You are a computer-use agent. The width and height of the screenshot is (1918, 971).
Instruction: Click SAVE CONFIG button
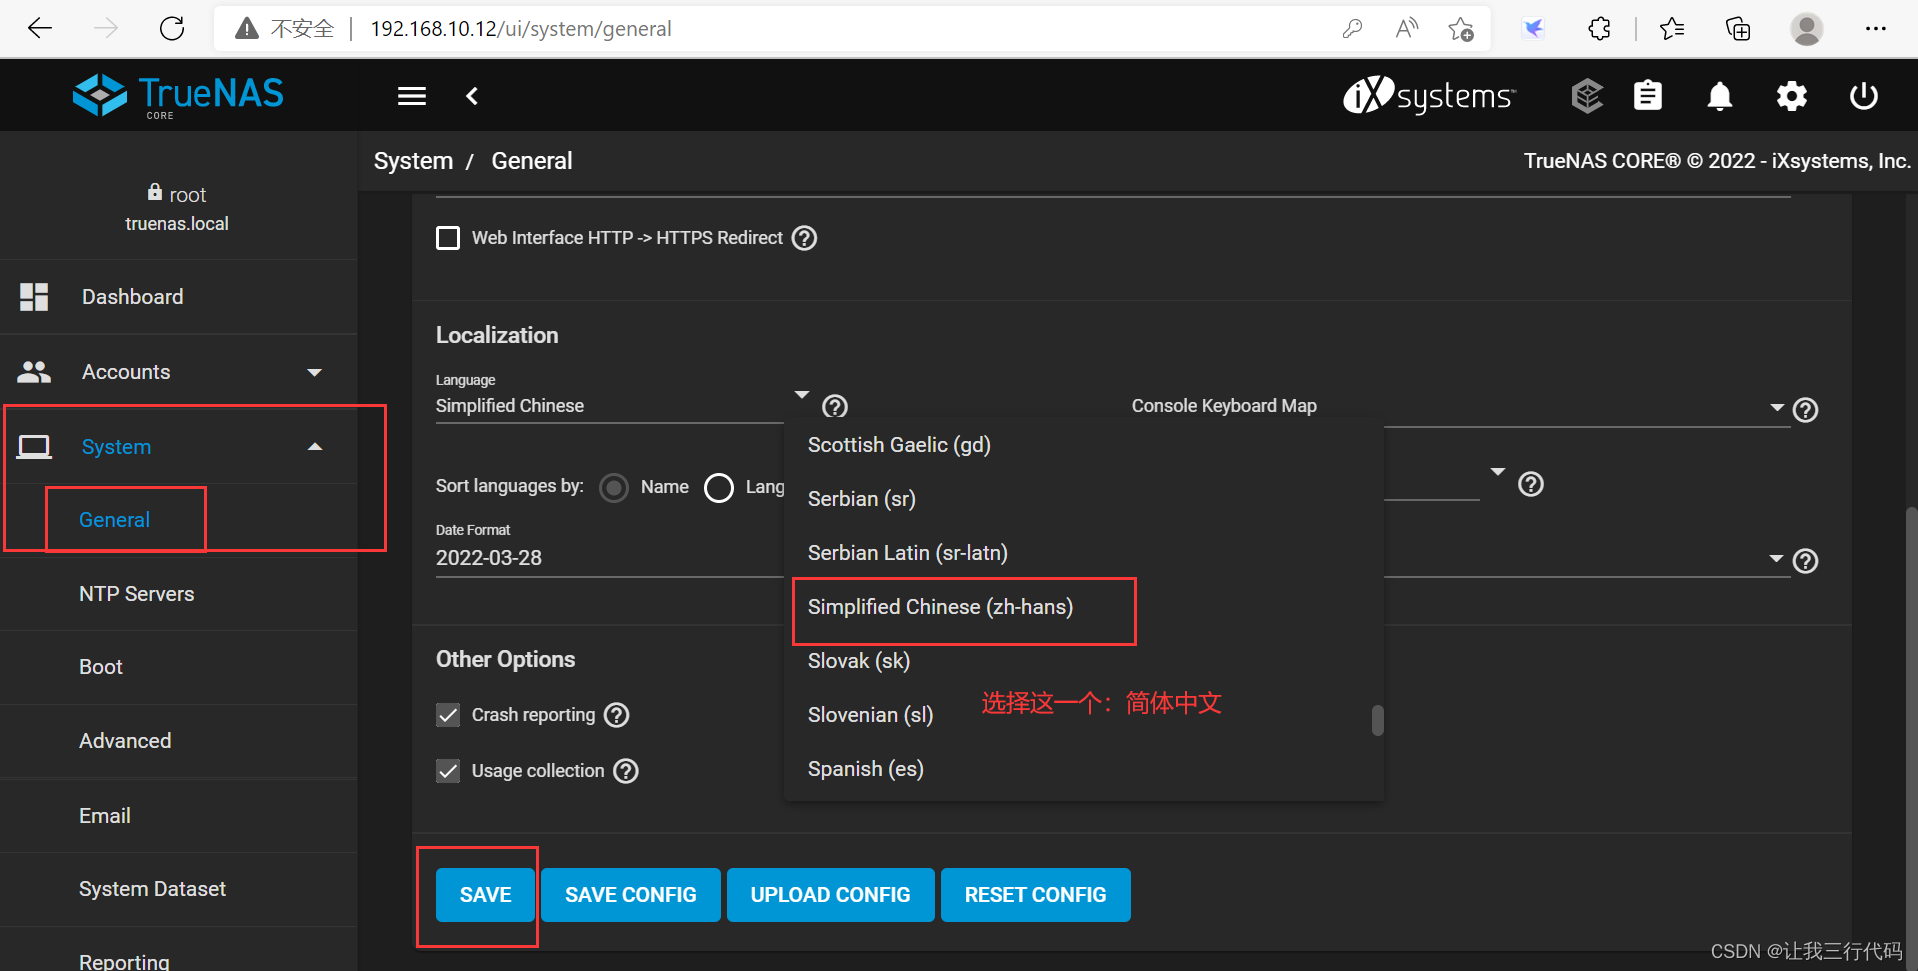(x=631, y=895)
